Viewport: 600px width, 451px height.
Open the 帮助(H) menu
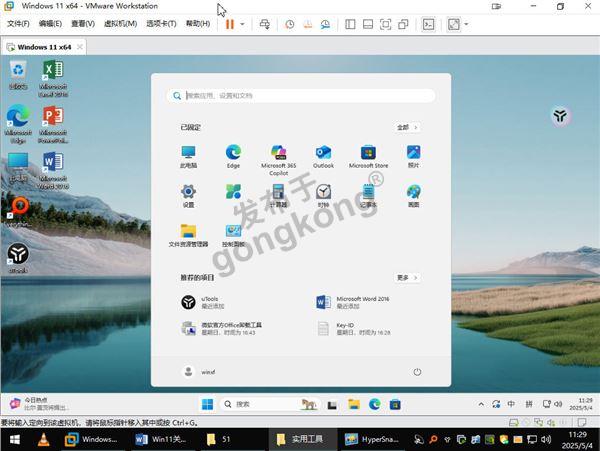point(198,24)
